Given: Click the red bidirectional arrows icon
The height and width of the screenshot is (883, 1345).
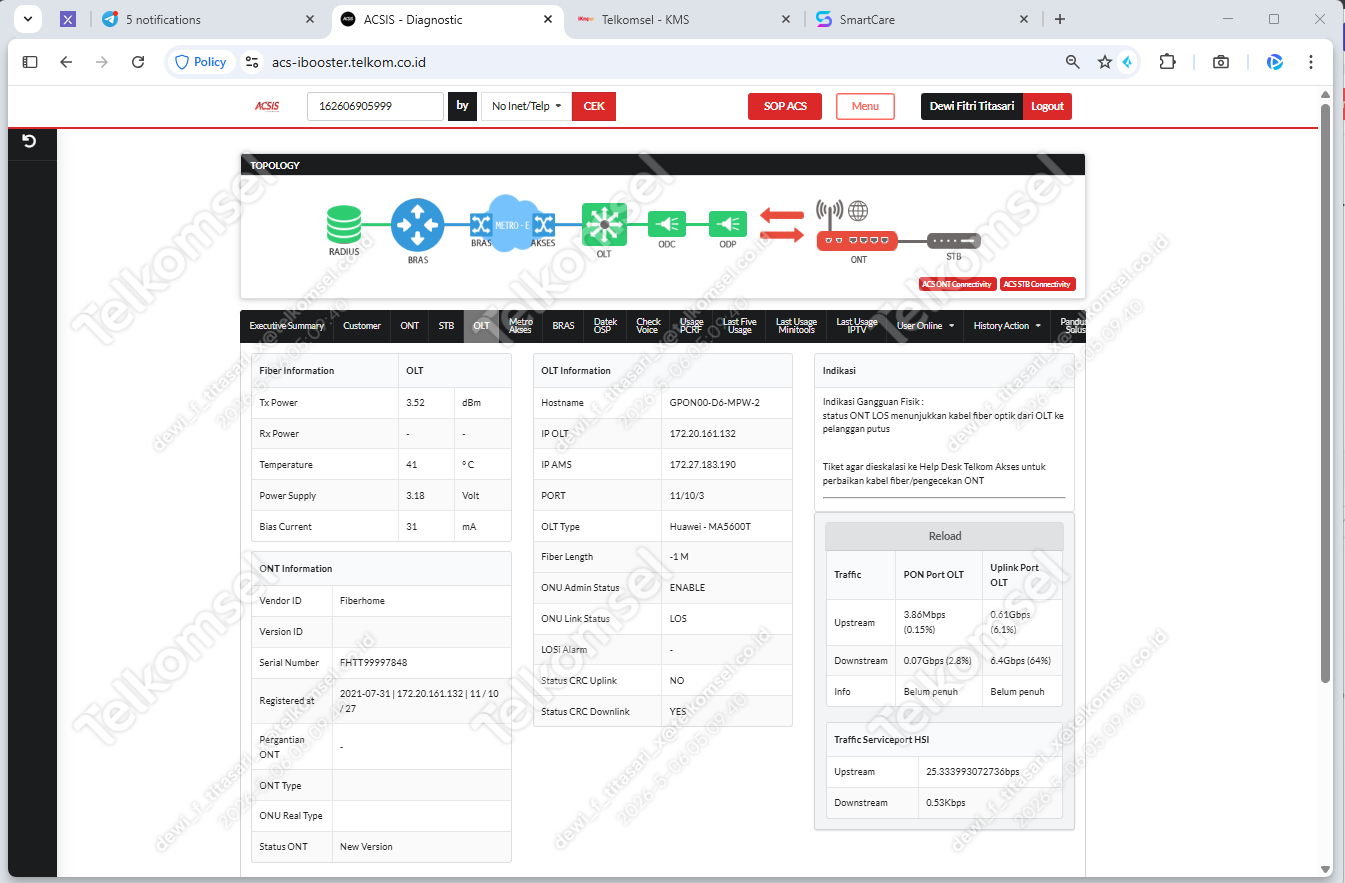Looking at the screenshot, I should (x=781, y=224).
